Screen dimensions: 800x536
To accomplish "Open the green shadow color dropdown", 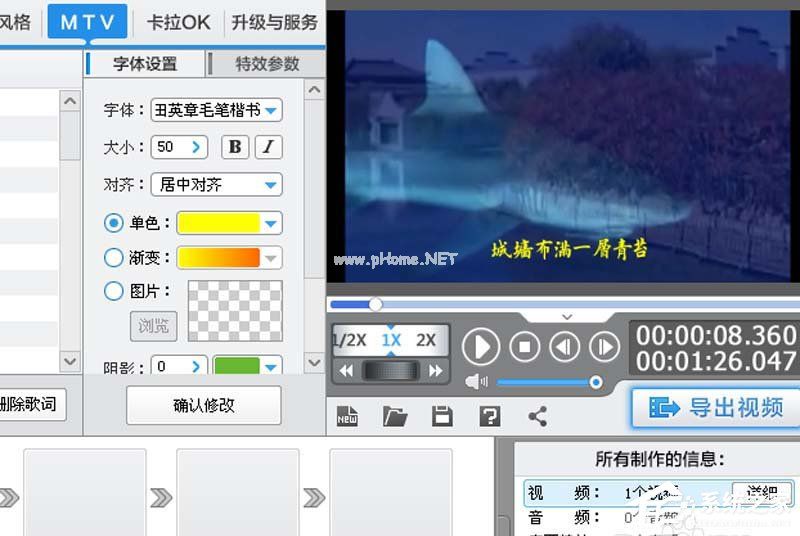I will tap(271, 366).
